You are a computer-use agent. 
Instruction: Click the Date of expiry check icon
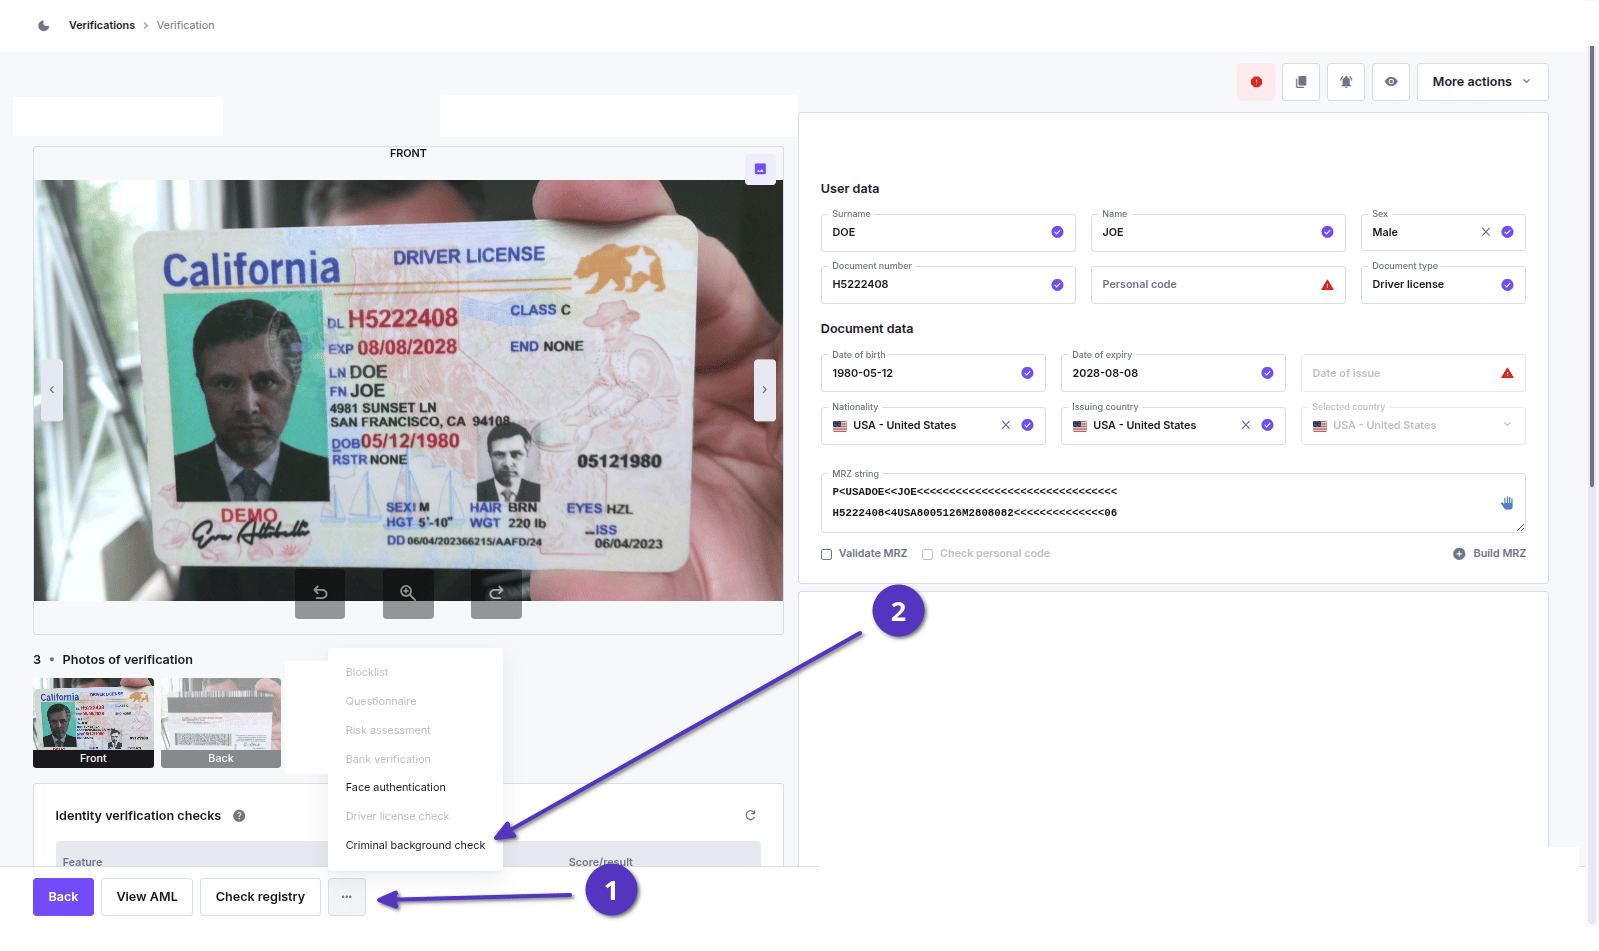[1267, 373]
